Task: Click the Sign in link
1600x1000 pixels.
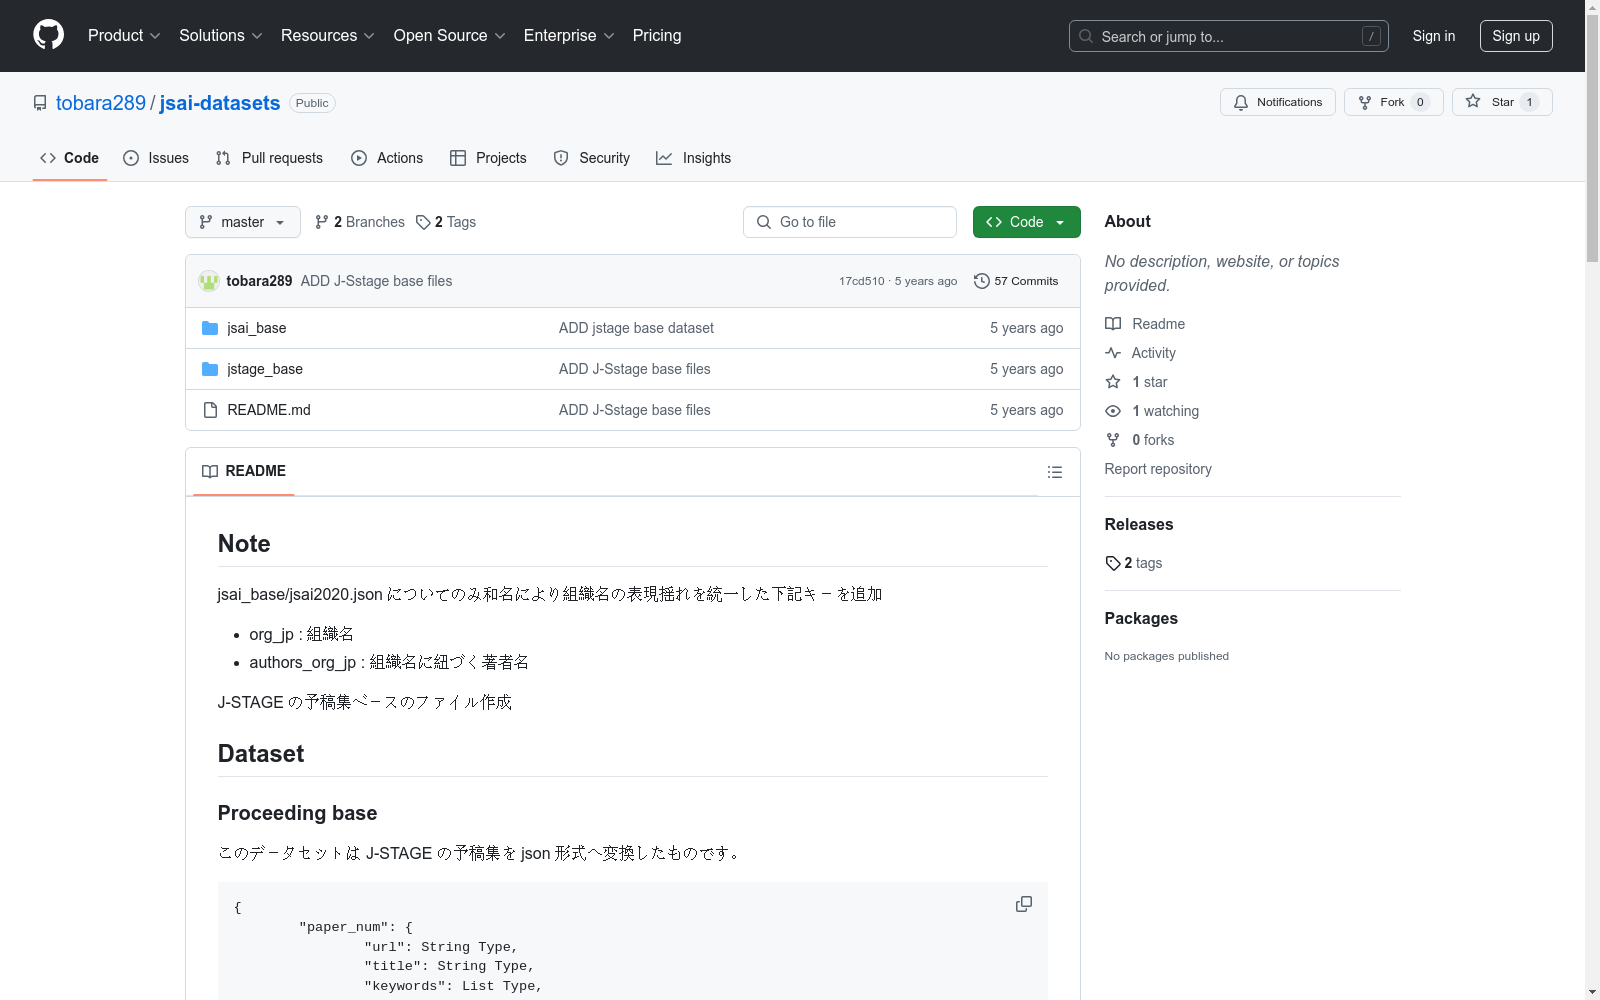Action: pos(1433,36)
